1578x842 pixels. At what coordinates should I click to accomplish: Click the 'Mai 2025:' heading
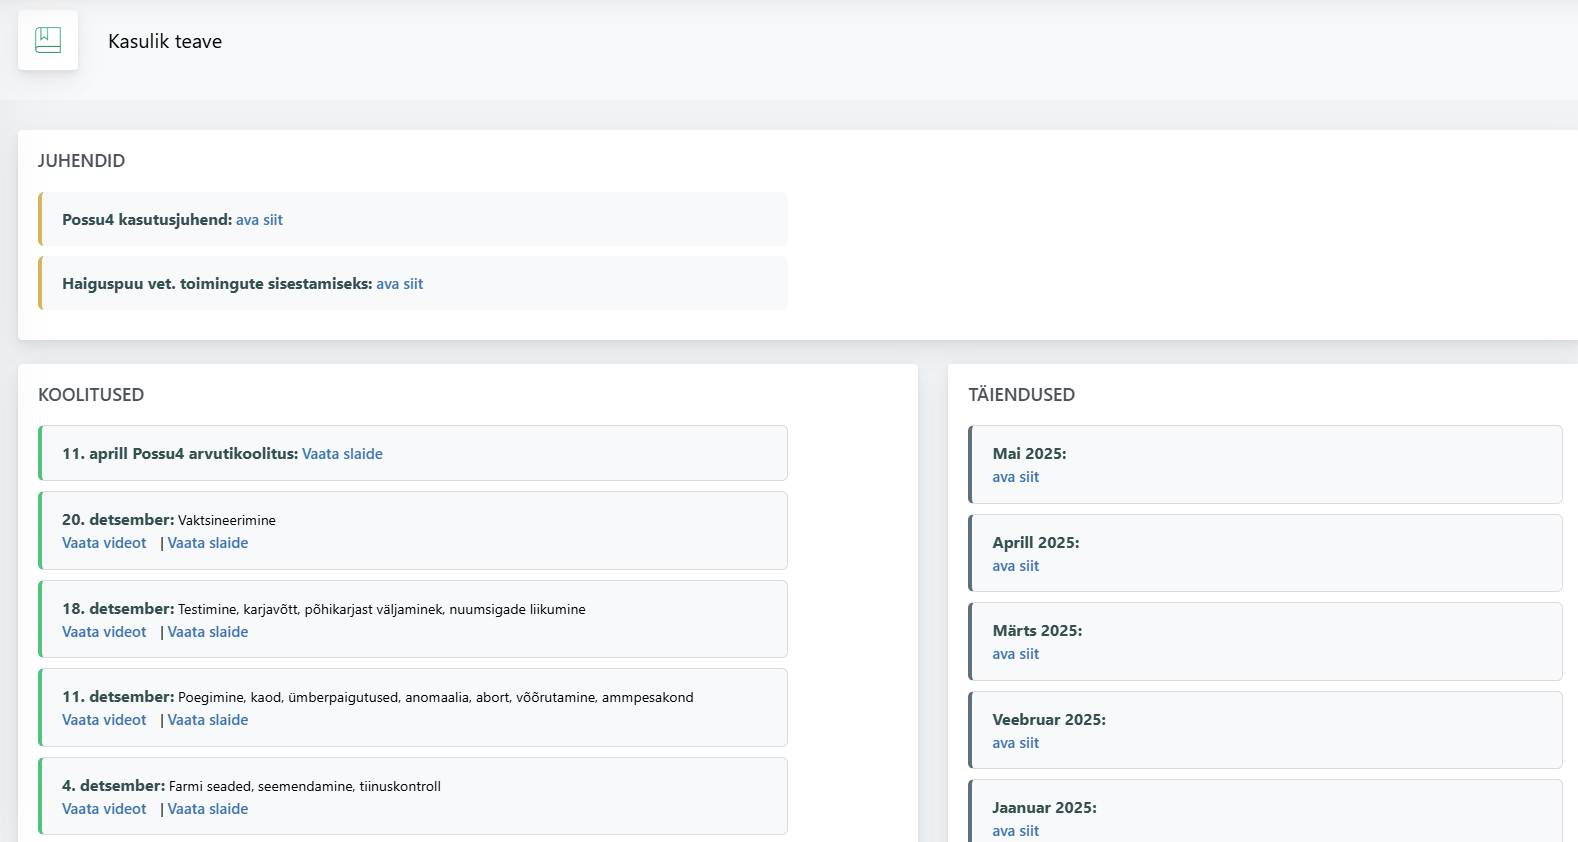1029,454
